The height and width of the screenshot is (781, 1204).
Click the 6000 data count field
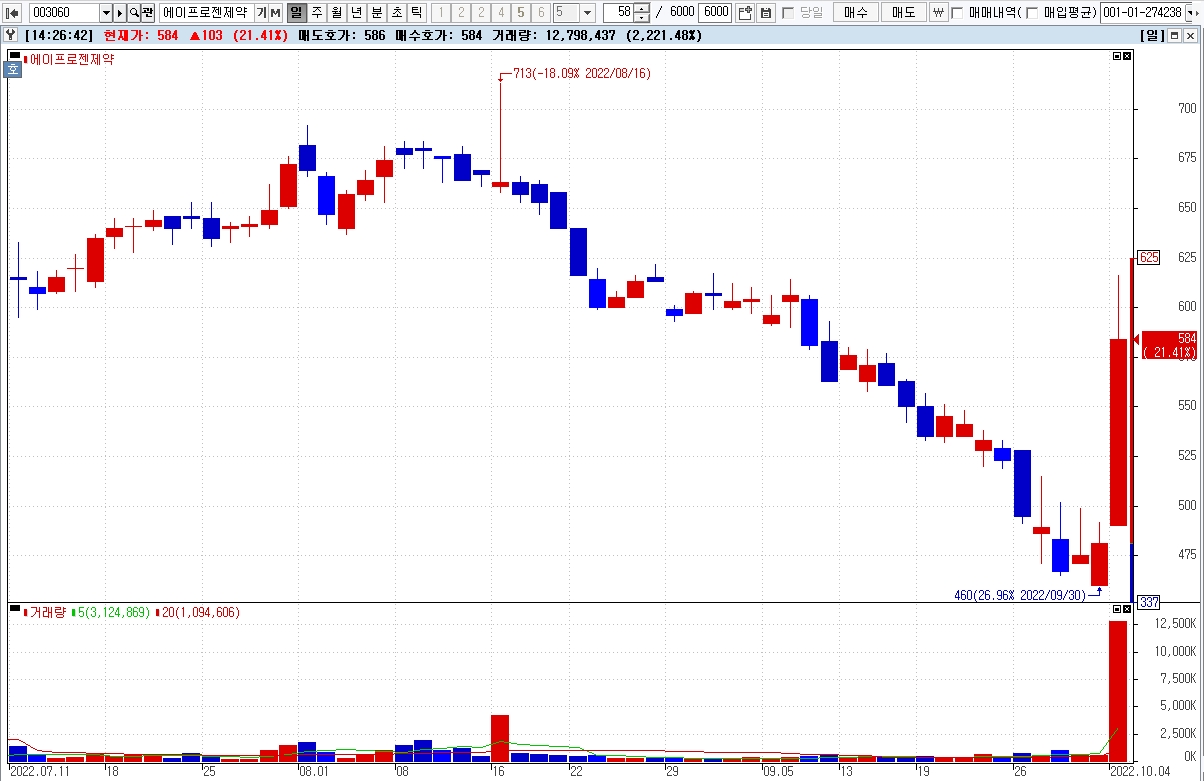[x=714, y=13]
